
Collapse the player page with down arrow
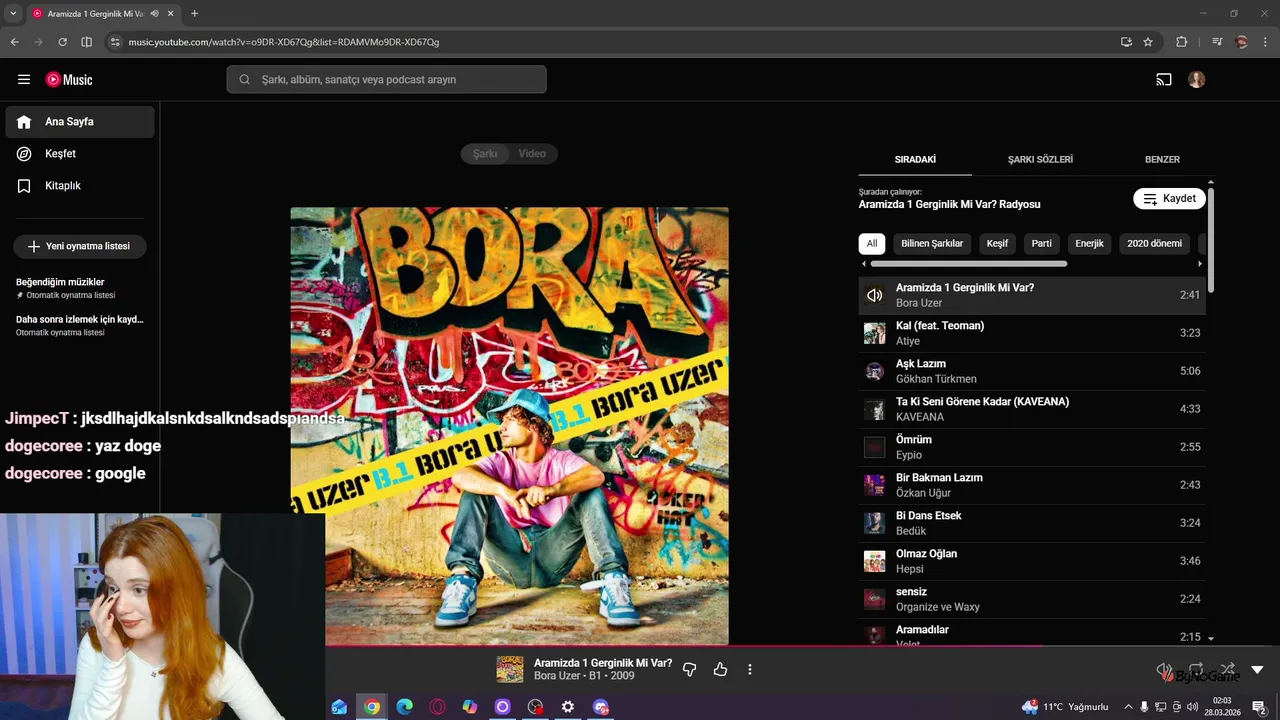pos(1257,670)
